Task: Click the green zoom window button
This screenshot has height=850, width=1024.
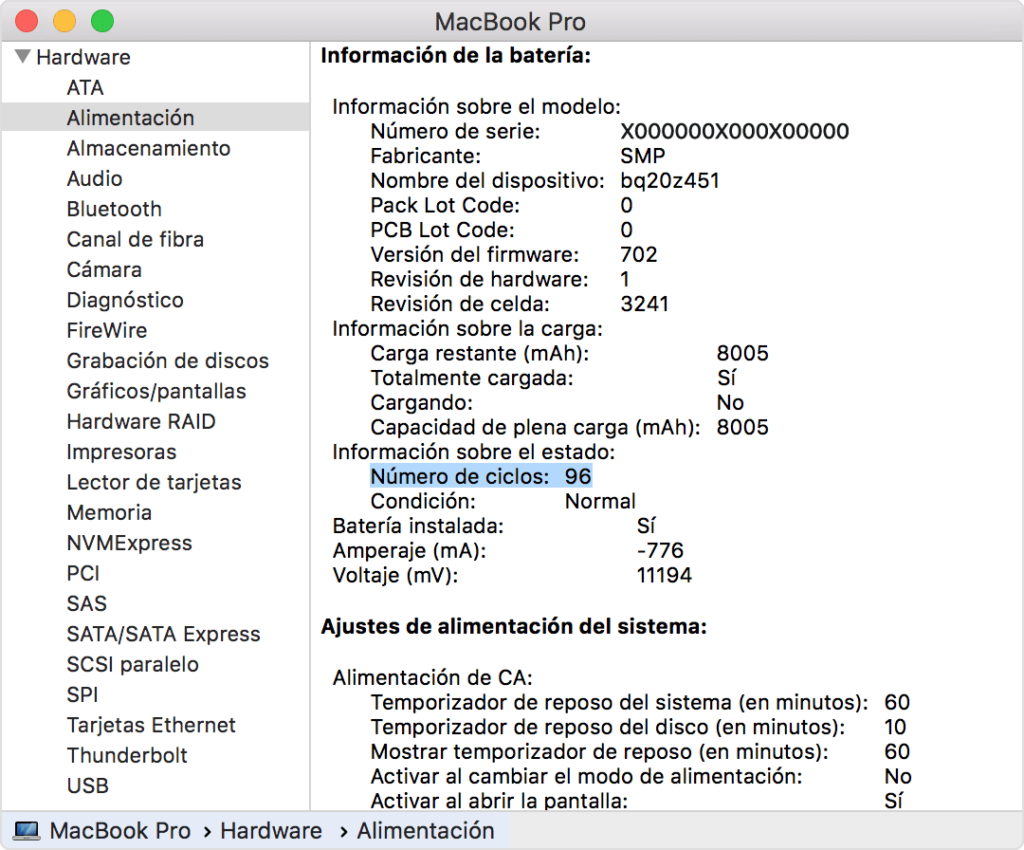Action: tap(103, 21)
